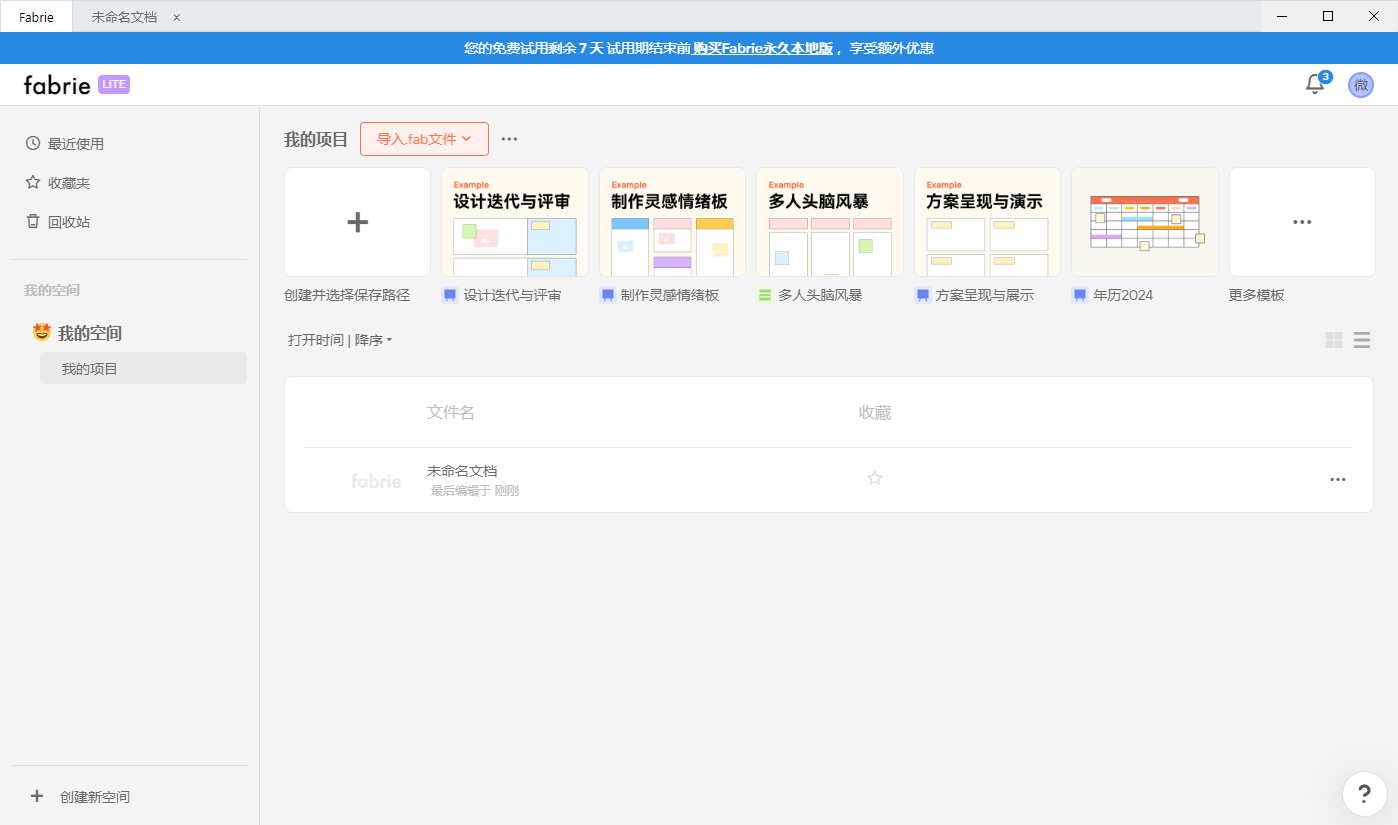The image size is (1398, 825).
Task: Open the notifications bell icon
Action: (1315, 85)
